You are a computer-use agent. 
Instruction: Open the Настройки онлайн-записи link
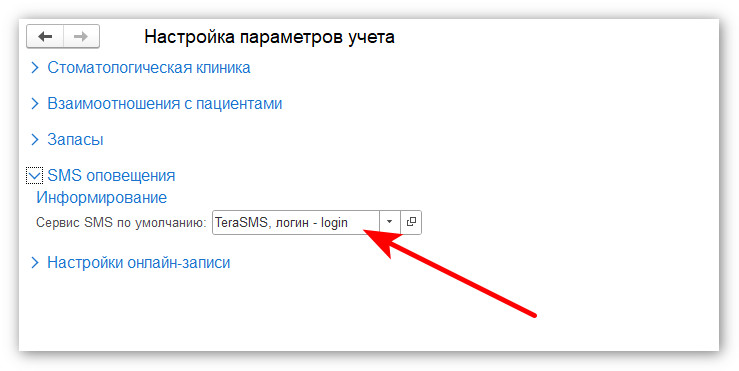(139, 262)
